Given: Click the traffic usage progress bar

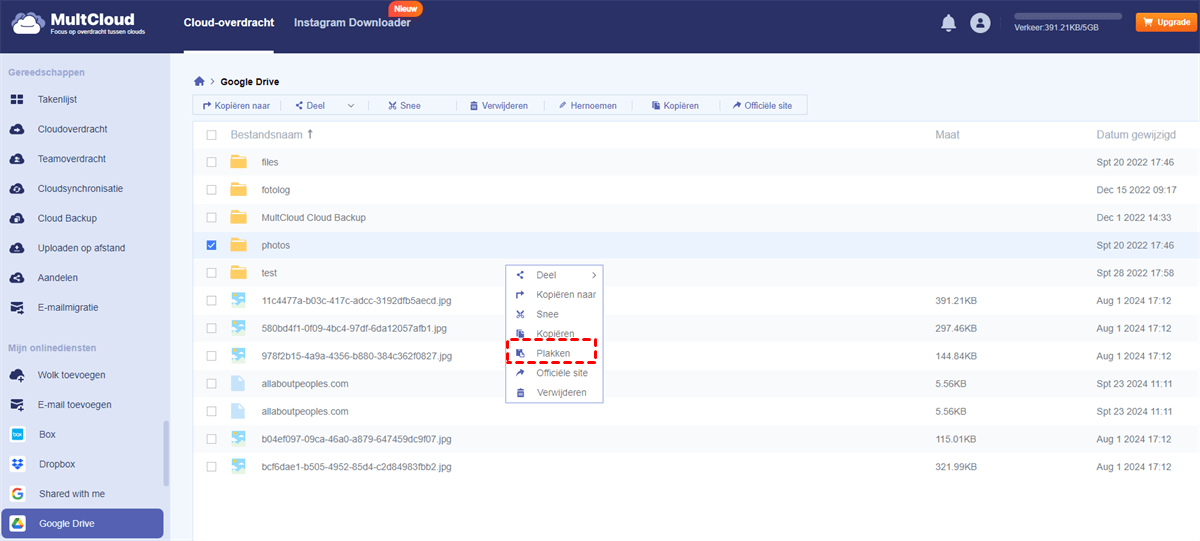Looking at the screenshot, I should click(1069, 17).
